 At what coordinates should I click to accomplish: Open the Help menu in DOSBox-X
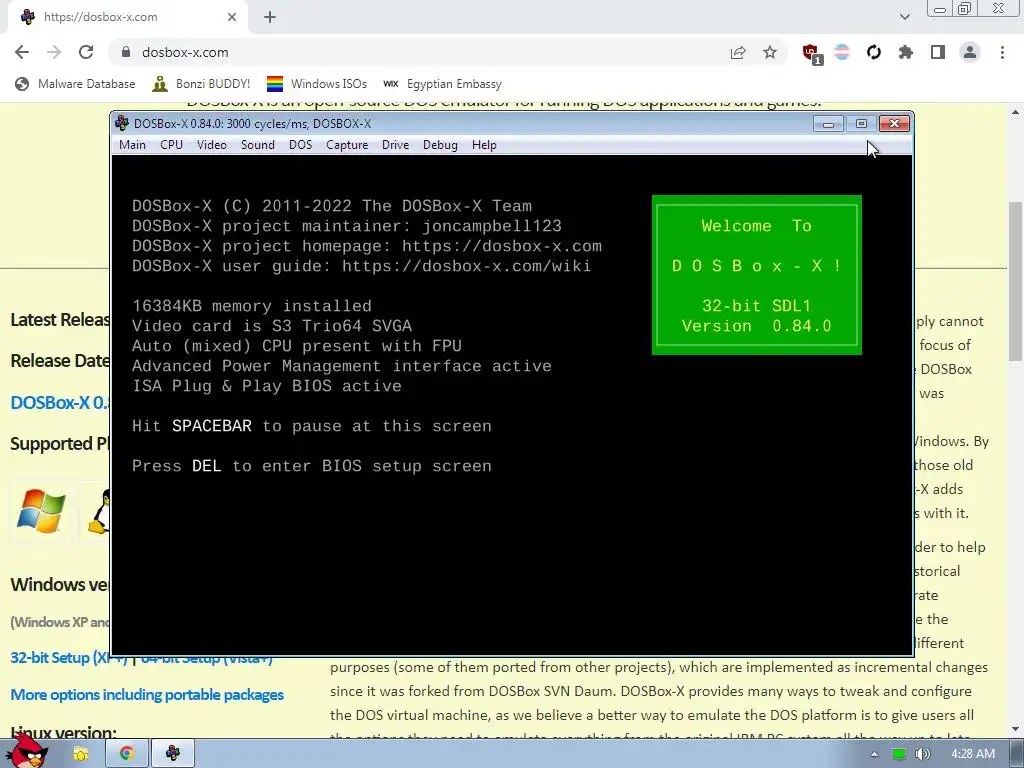click(x=484, y=145)
